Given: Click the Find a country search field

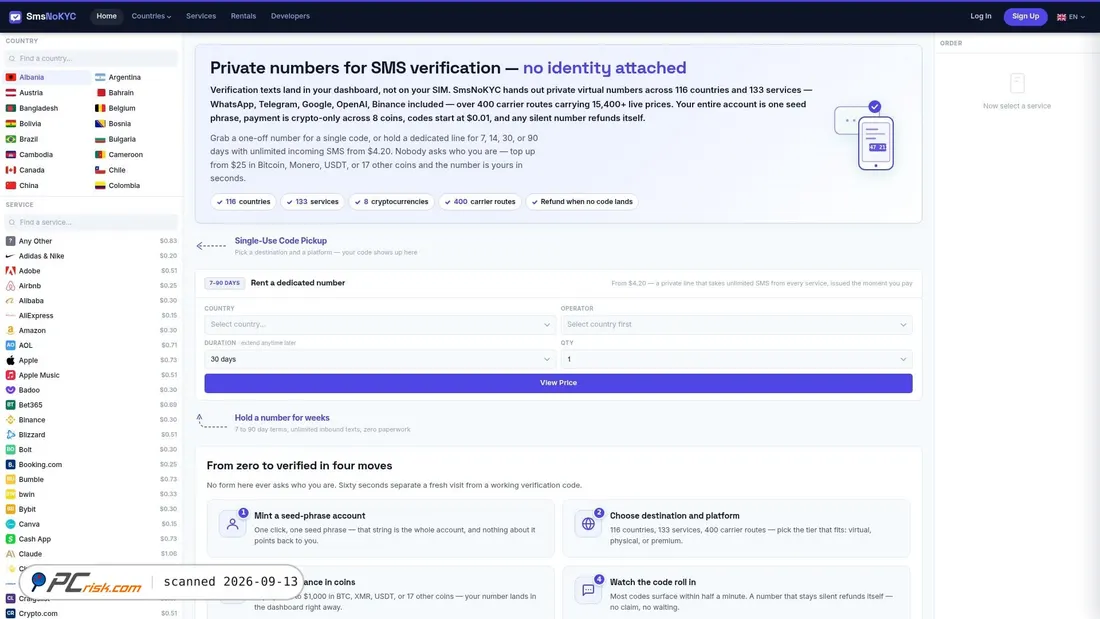Looking at the screenshot, I should (x=91, y=58).
